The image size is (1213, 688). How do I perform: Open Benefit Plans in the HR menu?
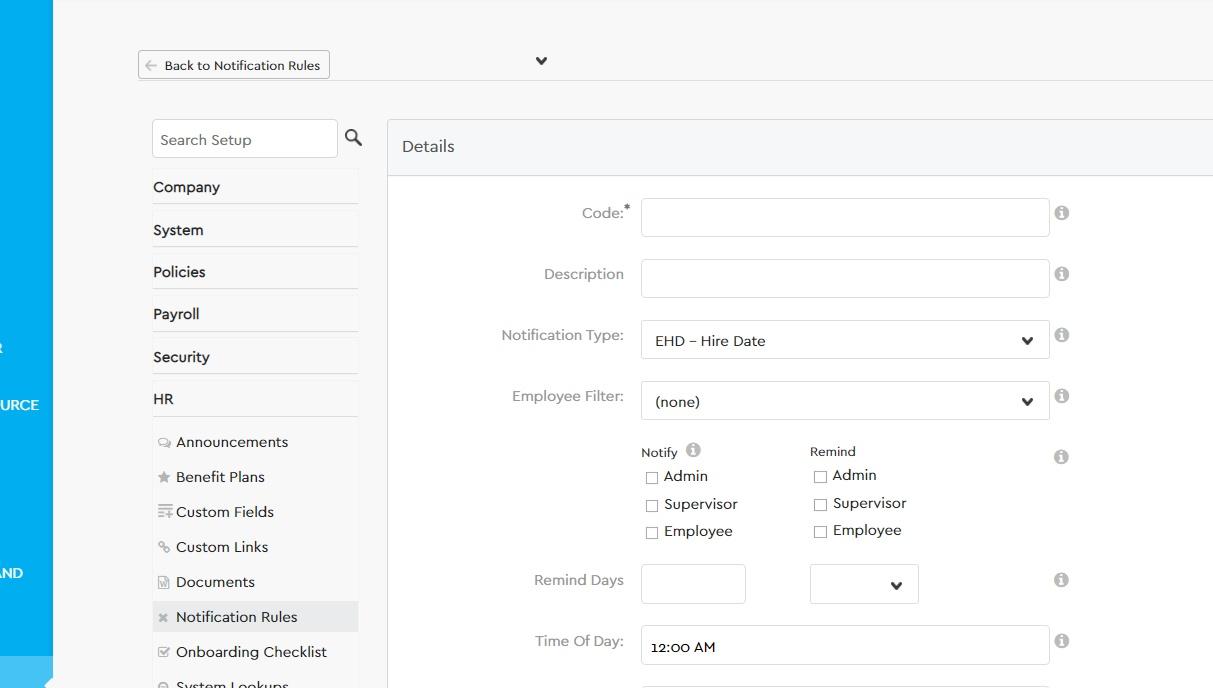[x=220, y=477]
